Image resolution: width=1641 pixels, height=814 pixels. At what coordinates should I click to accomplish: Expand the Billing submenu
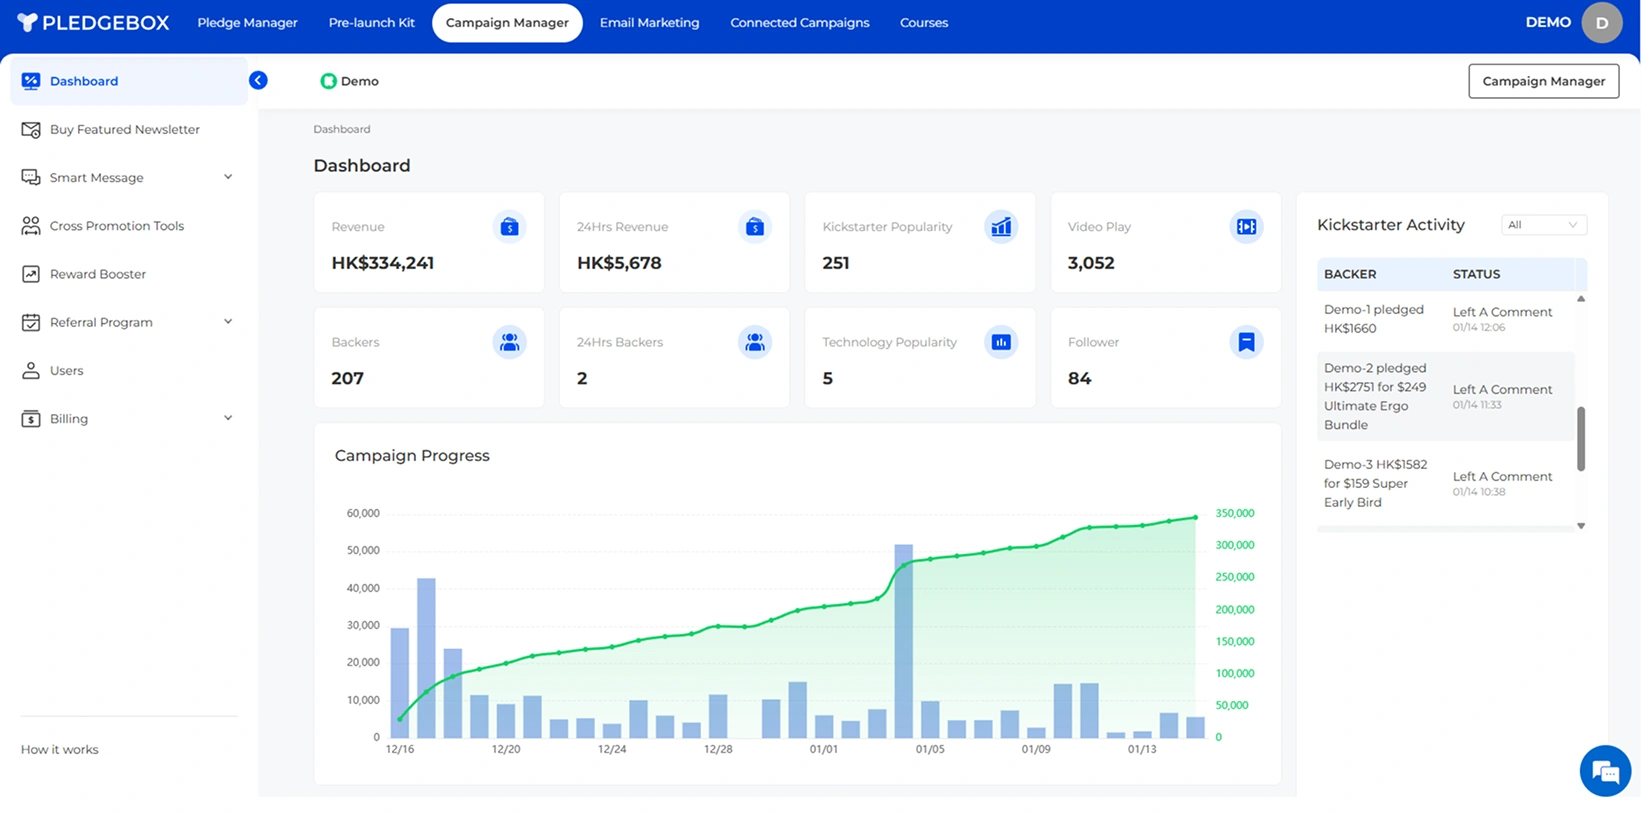pos(228,418)
